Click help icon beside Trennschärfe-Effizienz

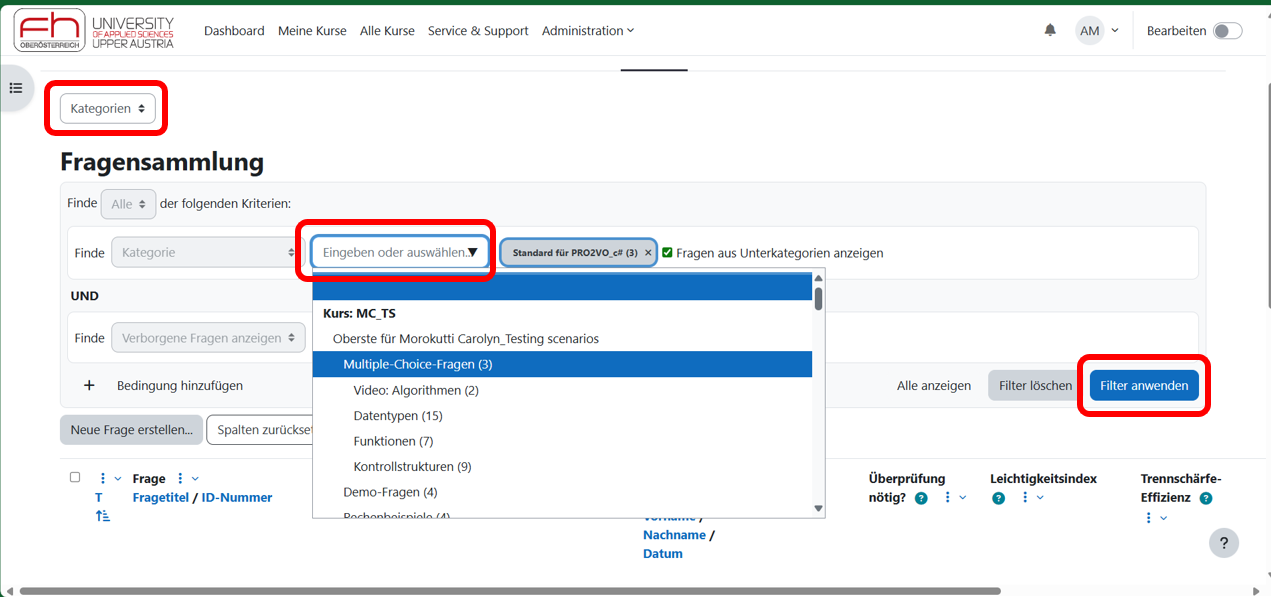pyautogui.click(x=1206, y=498)
